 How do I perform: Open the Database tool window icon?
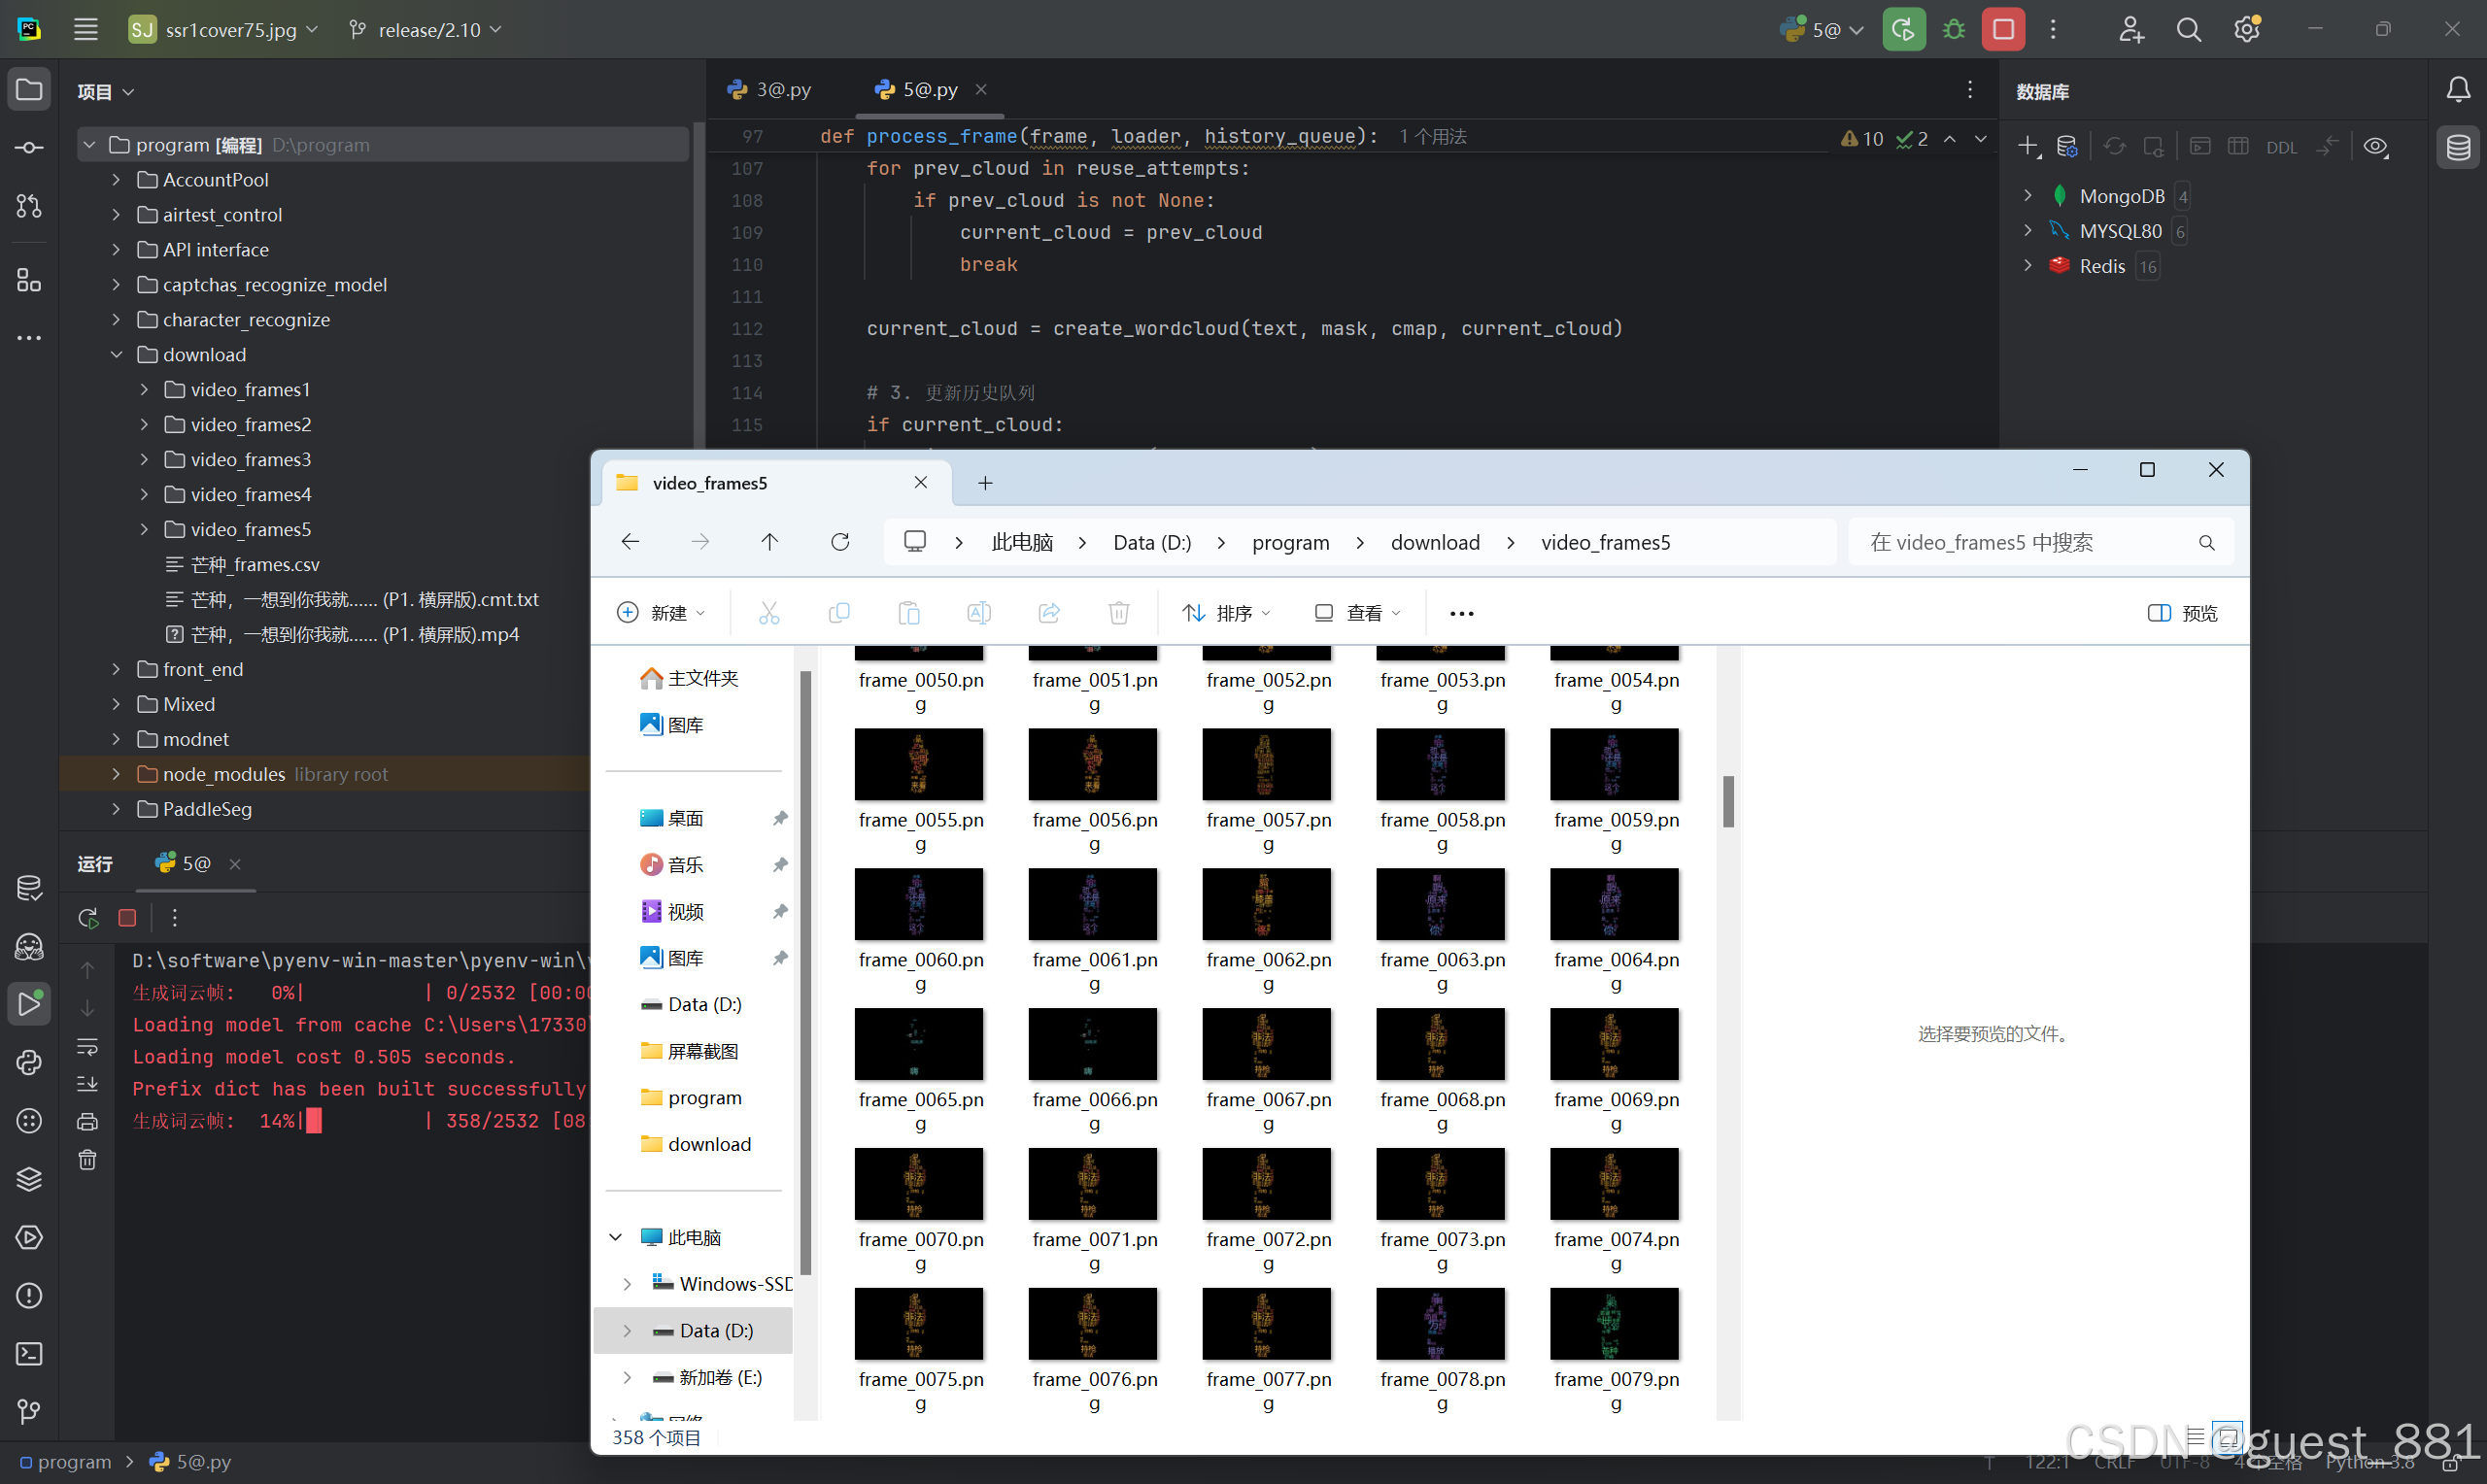click(x=2458, y=148)
